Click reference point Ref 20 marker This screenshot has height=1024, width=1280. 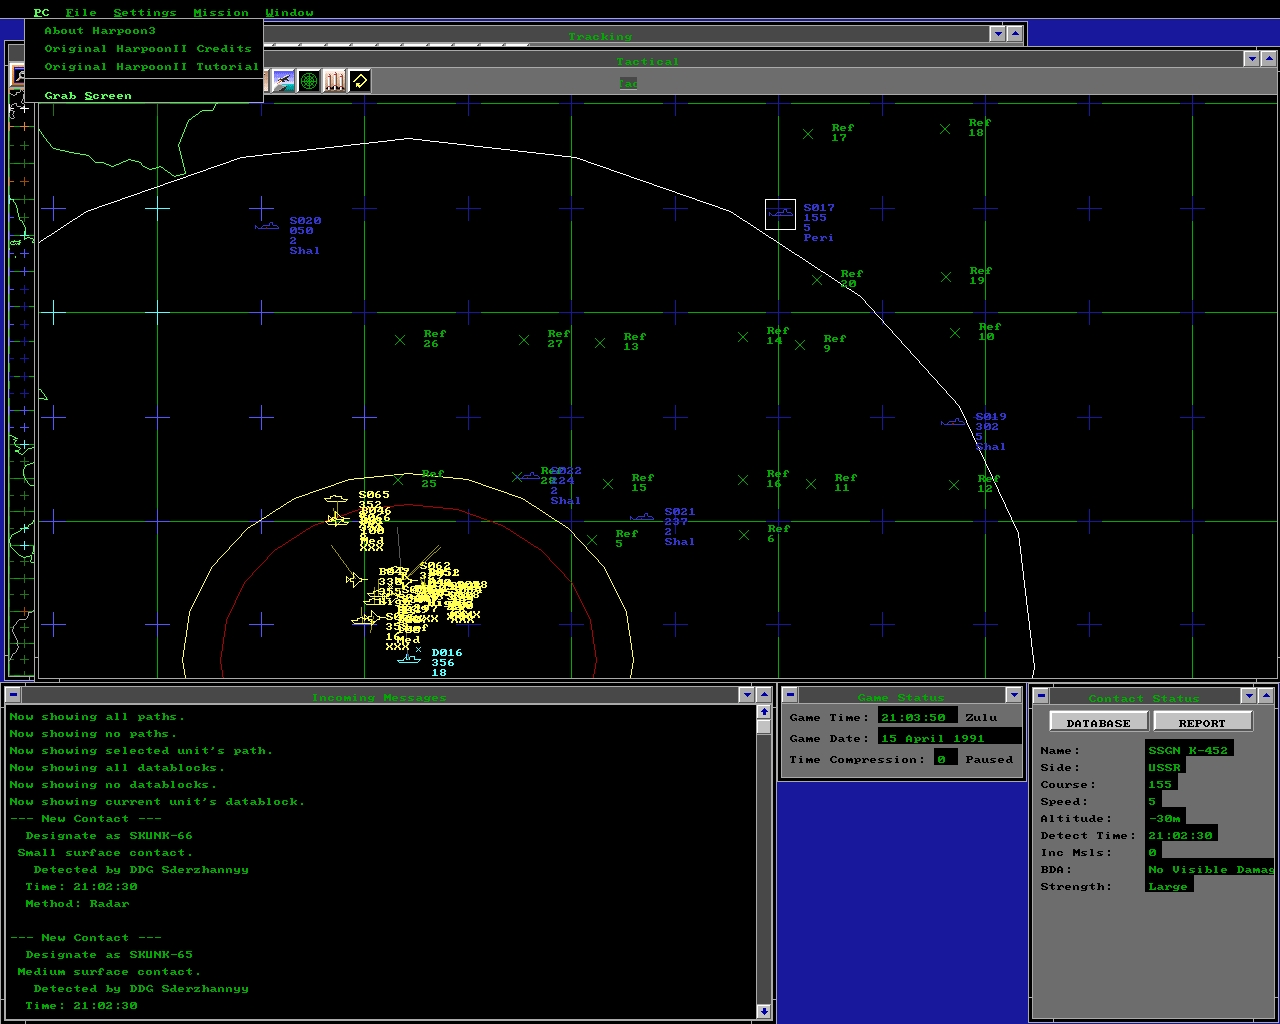pos(817,280)
